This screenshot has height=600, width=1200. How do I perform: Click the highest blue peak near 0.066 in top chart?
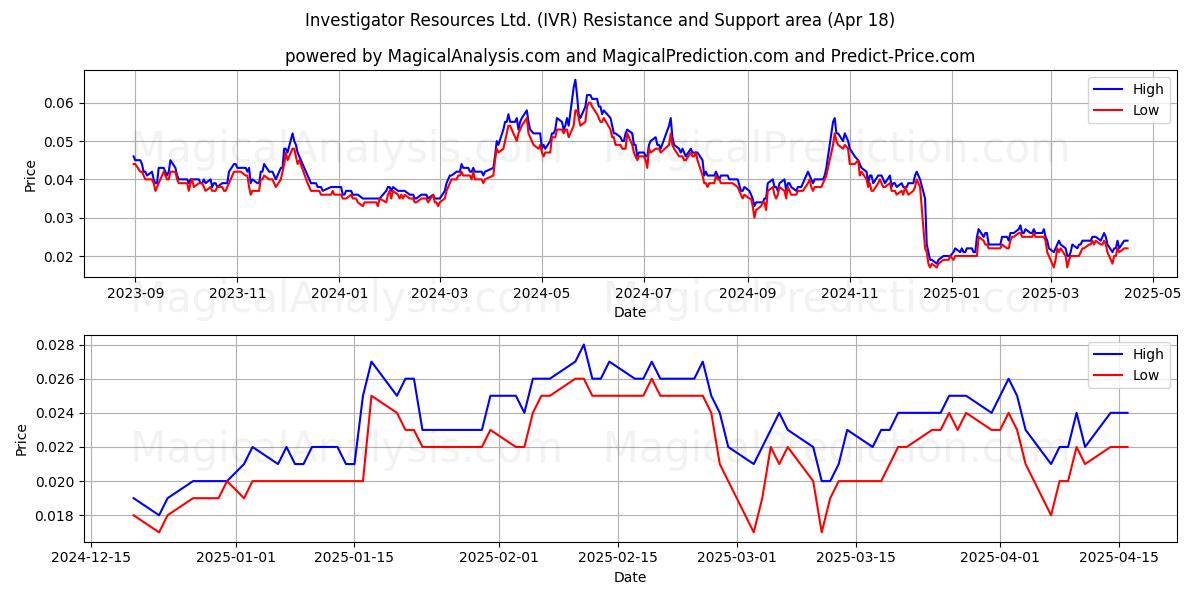(575, 80)
